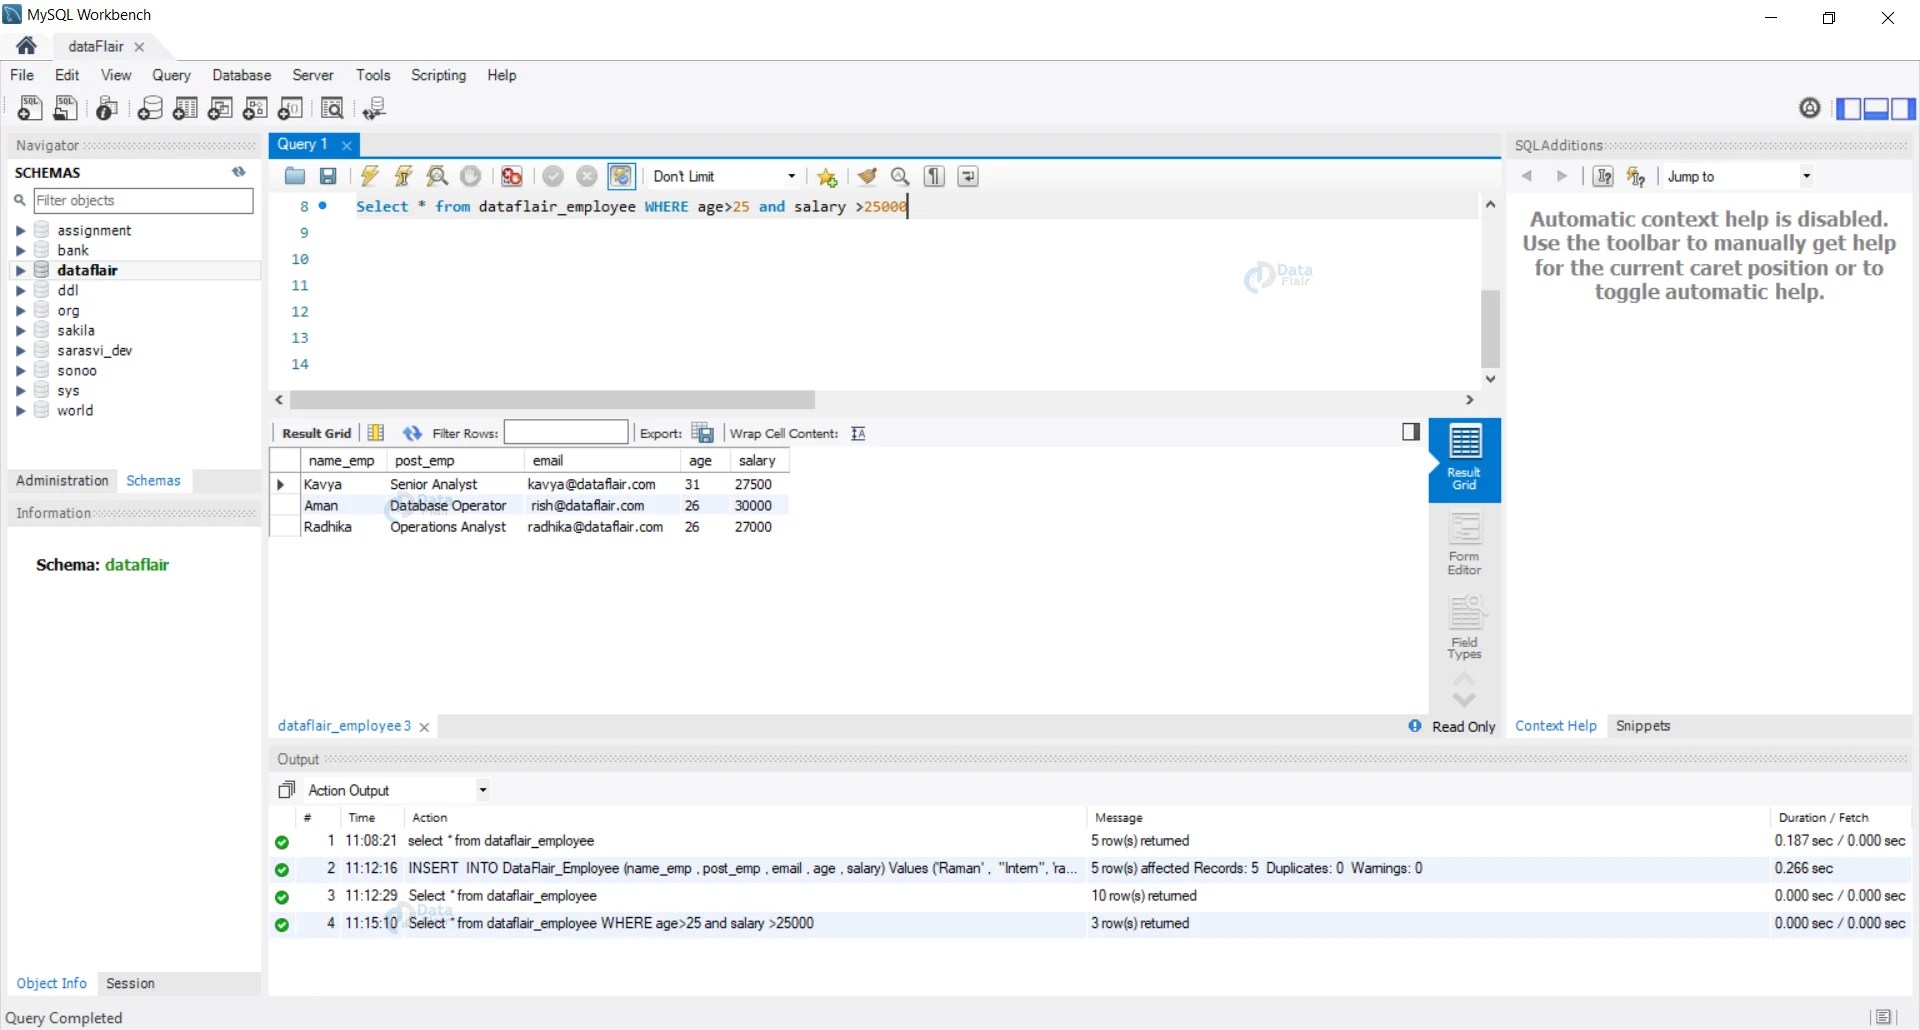The image size is (1920, 1030).
Task: Open the Scripting menu
Action: [x=438, y=75]
